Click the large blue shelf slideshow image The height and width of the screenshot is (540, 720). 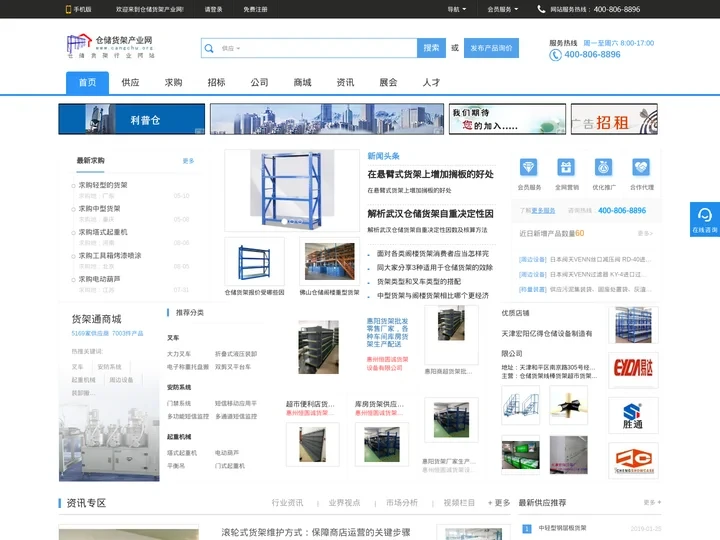pyautogui.click(x=292, y=190)
